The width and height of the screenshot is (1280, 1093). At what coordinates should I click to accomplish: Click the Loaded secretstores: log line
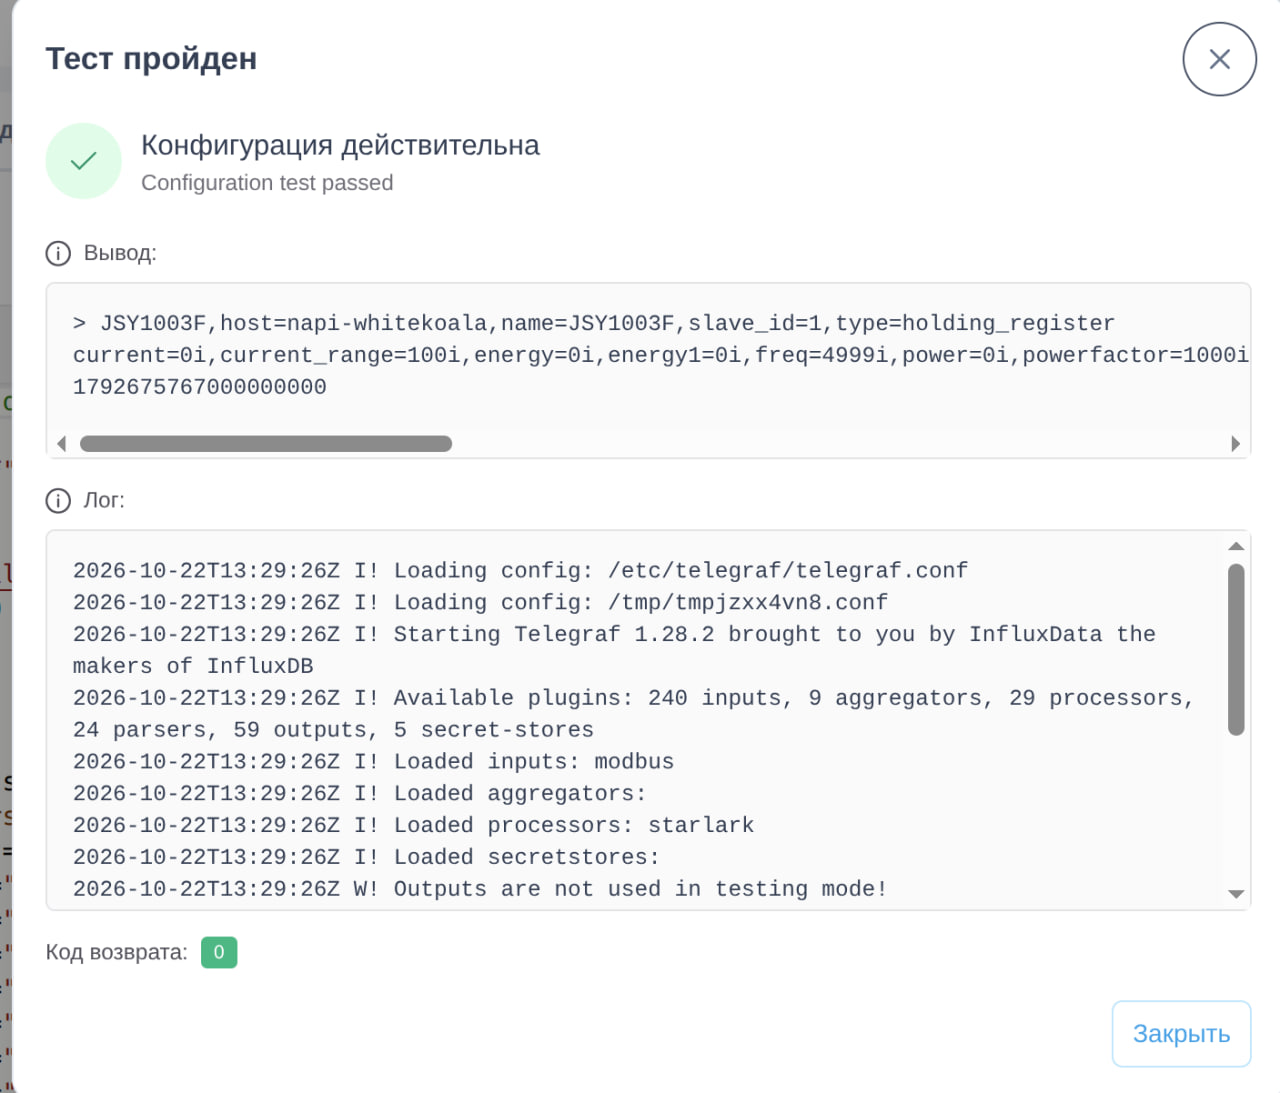click(x=366, y=858)
